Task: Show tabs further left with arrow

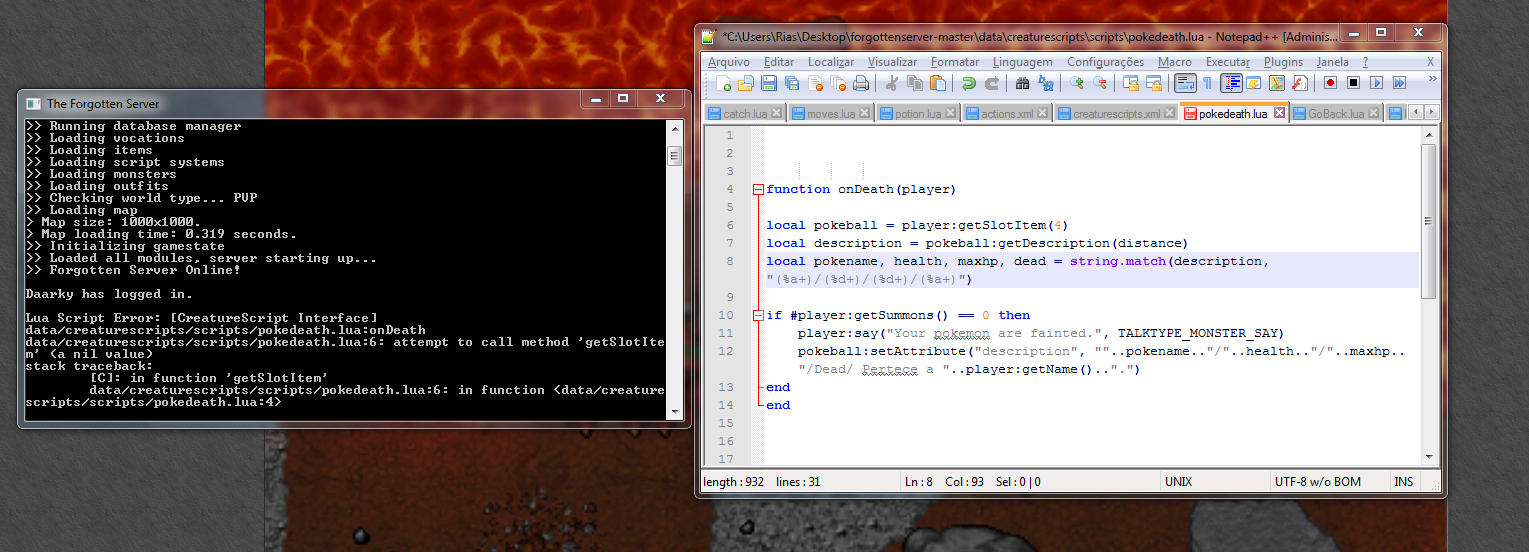Action: 1415,113
